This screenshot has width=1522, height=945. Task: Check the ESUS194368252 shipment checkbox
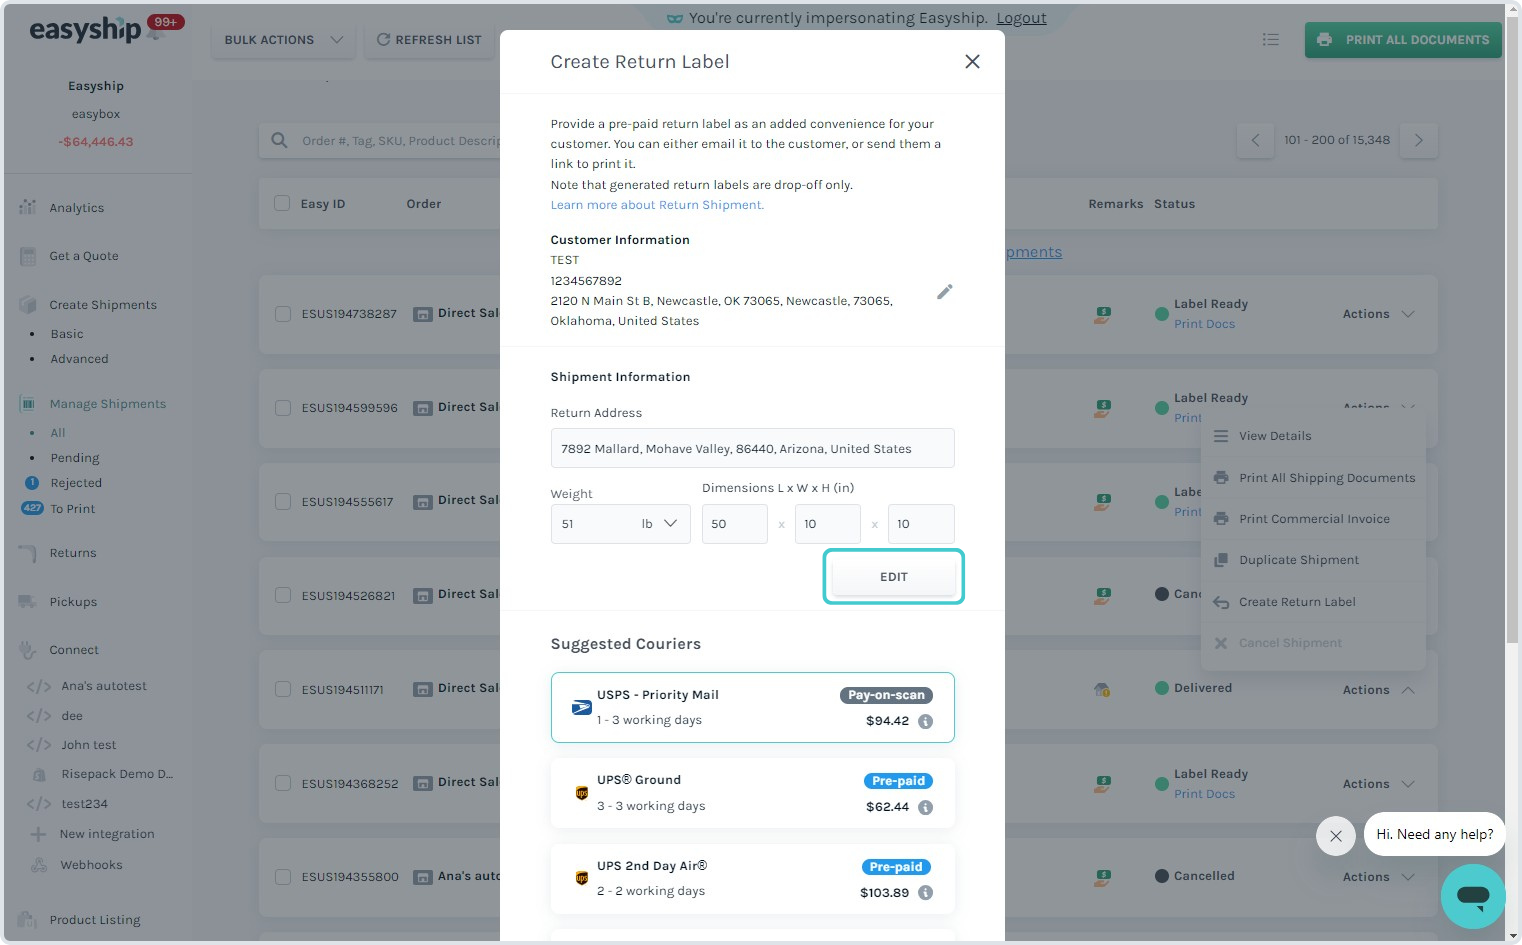[x=283, y=783]
